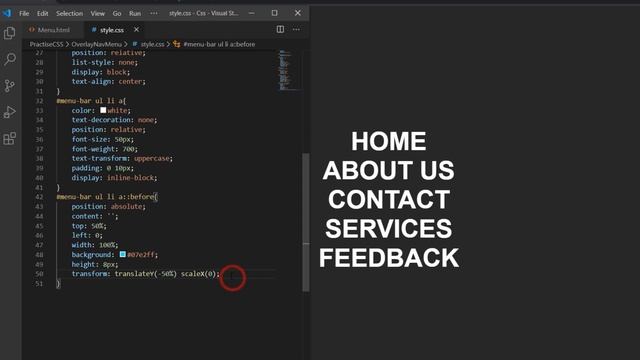Click the 'top: 50%;' line

click(89, 226)
